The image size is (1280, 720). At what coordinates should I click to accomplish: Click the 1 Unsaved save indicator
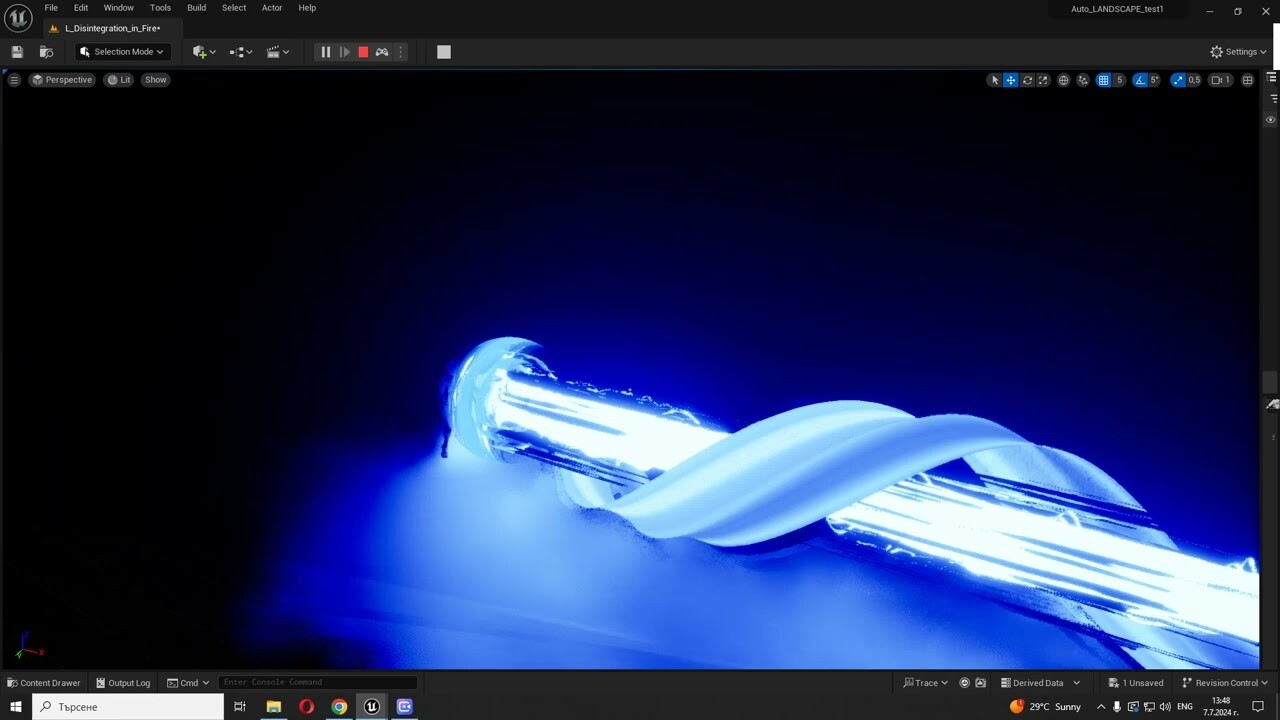tap(1136, 682)
